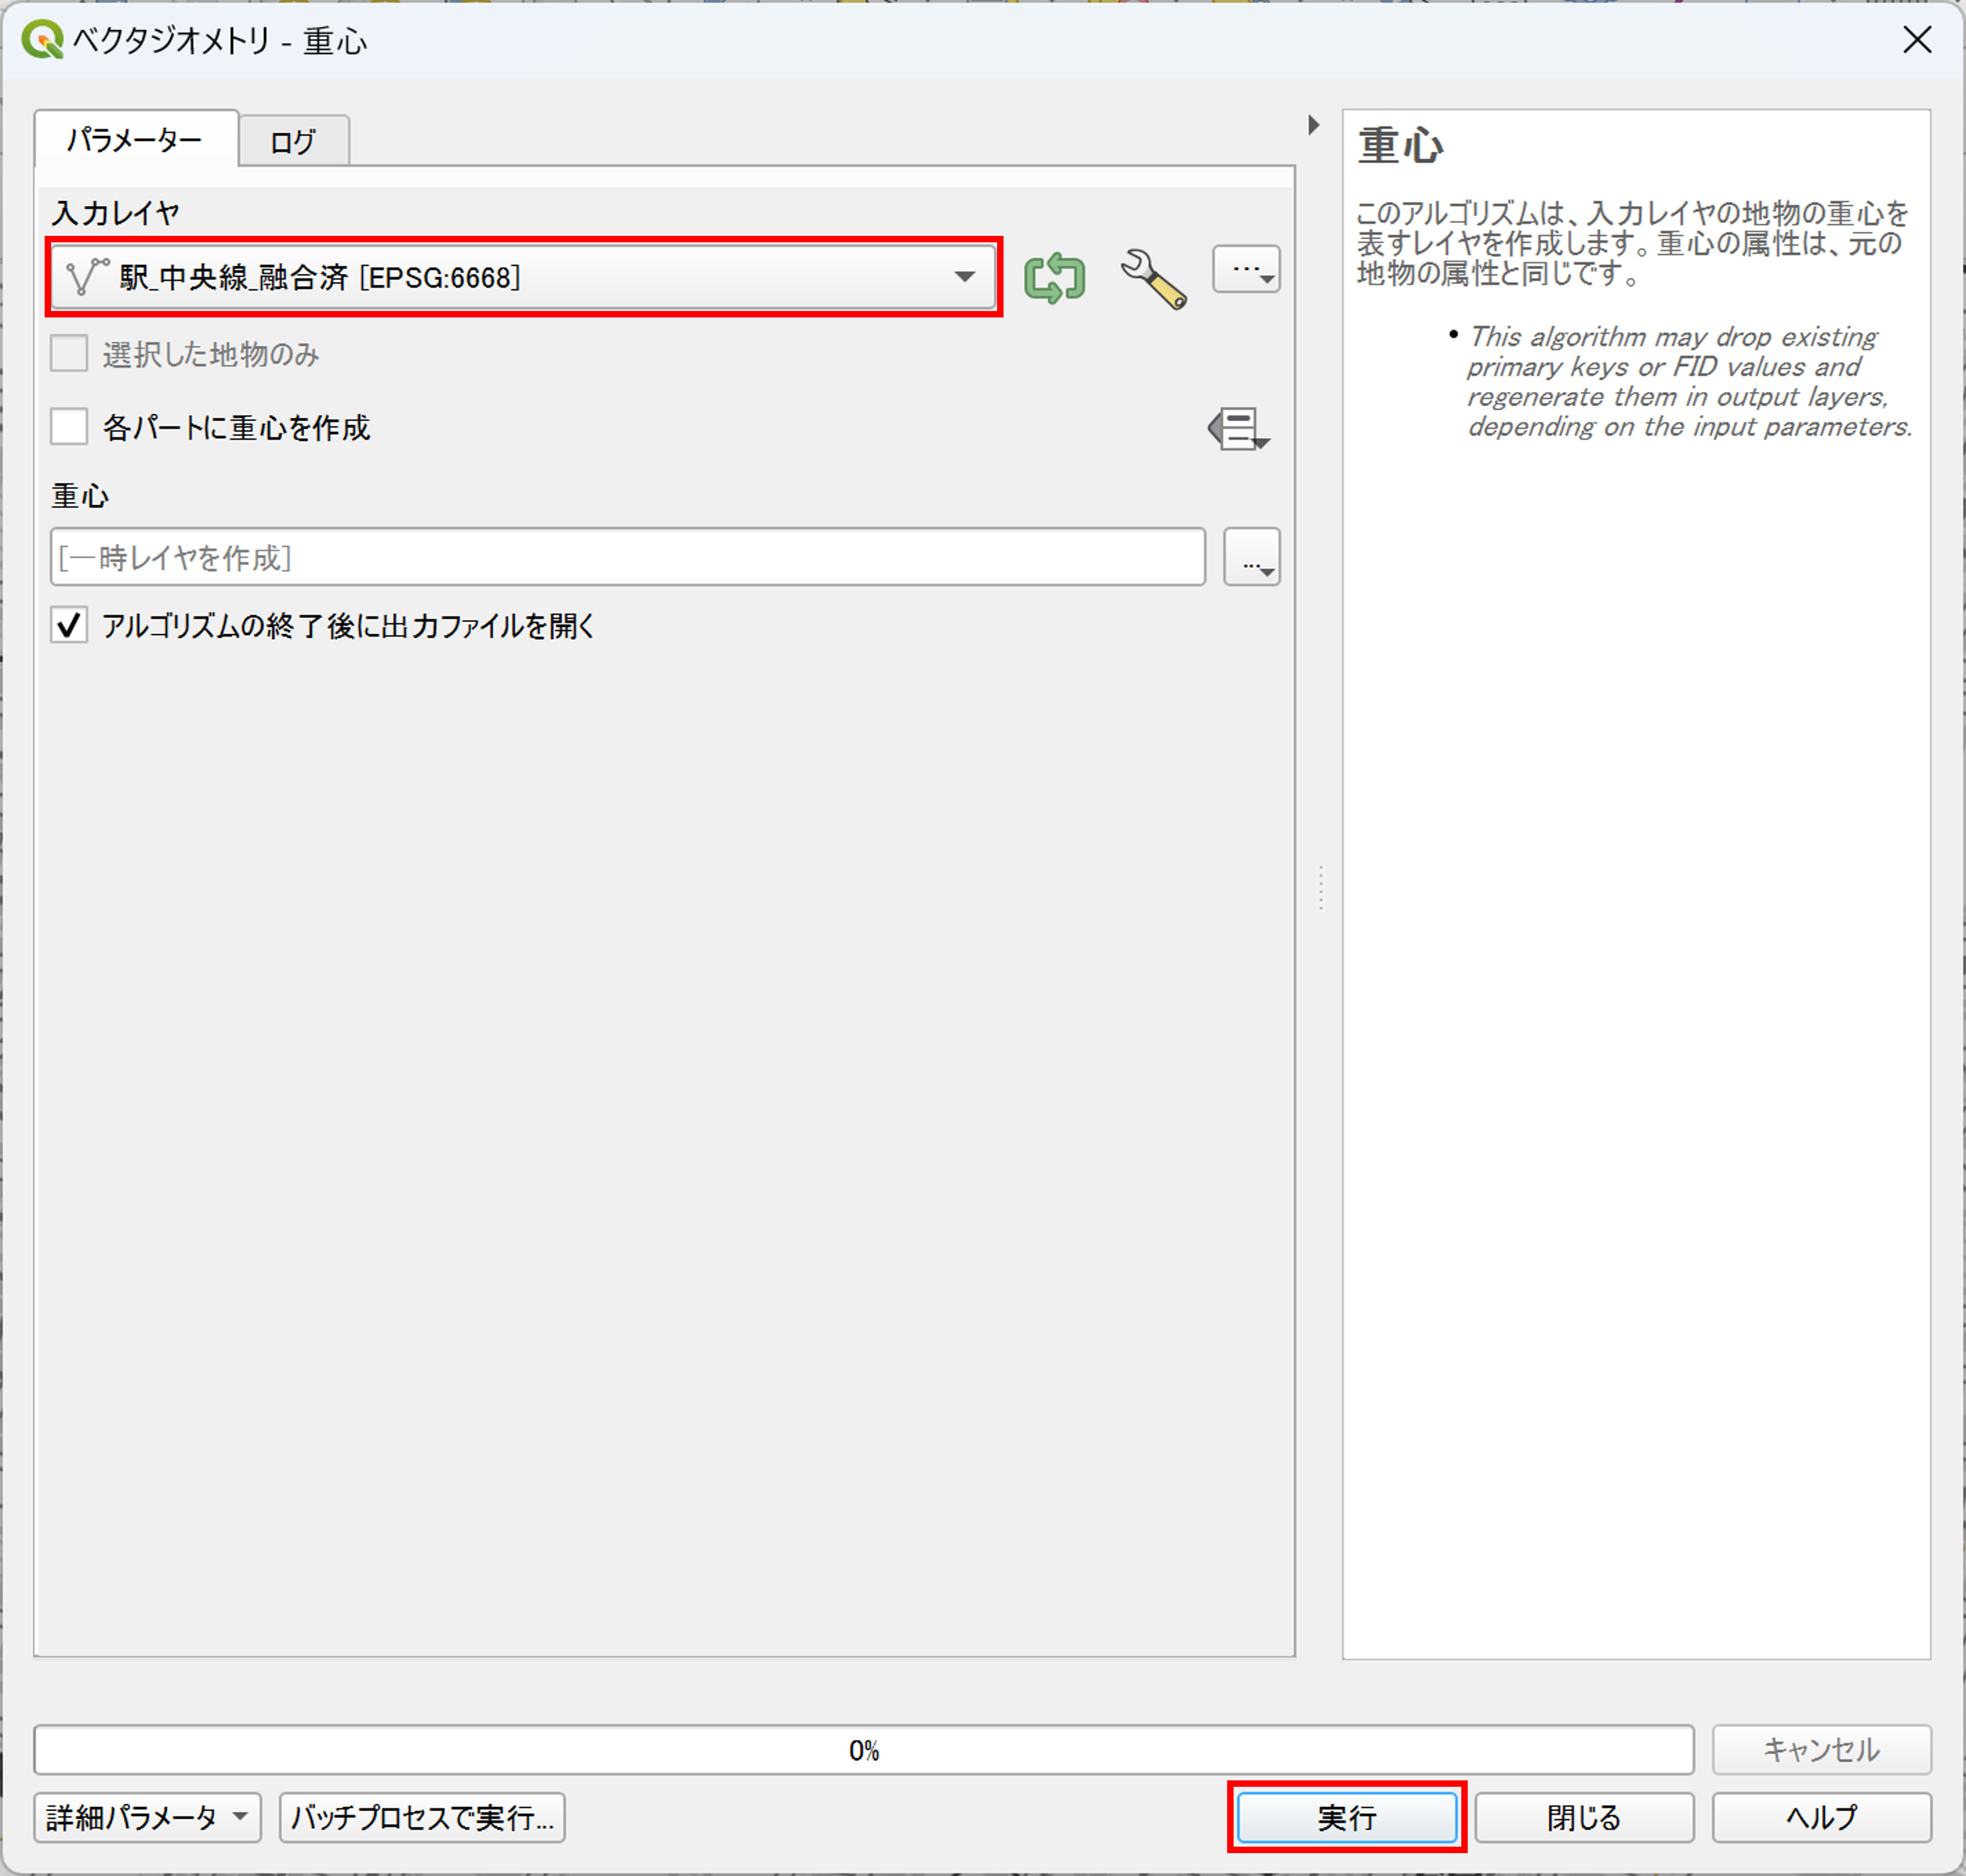This screenshot has width=1966, height=1876.
Task: Open advanced options via the wrench icon
Action: pyautogui.click(x=1153, y=278)
